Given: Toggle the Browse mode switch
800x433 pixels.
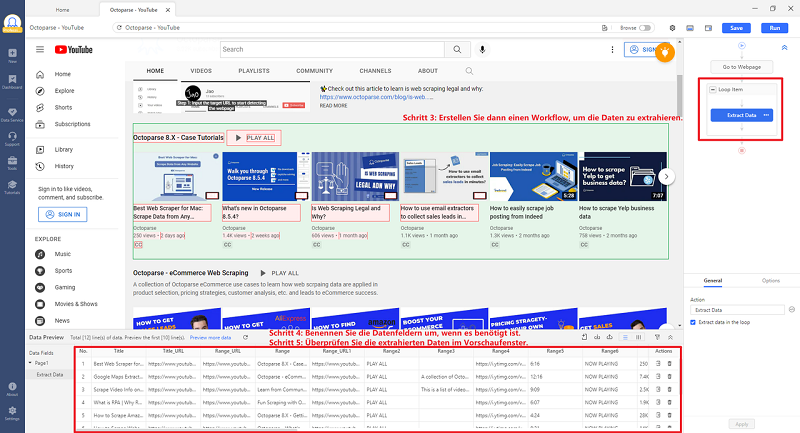Looking at the screenshot, I should pos(645,28).
